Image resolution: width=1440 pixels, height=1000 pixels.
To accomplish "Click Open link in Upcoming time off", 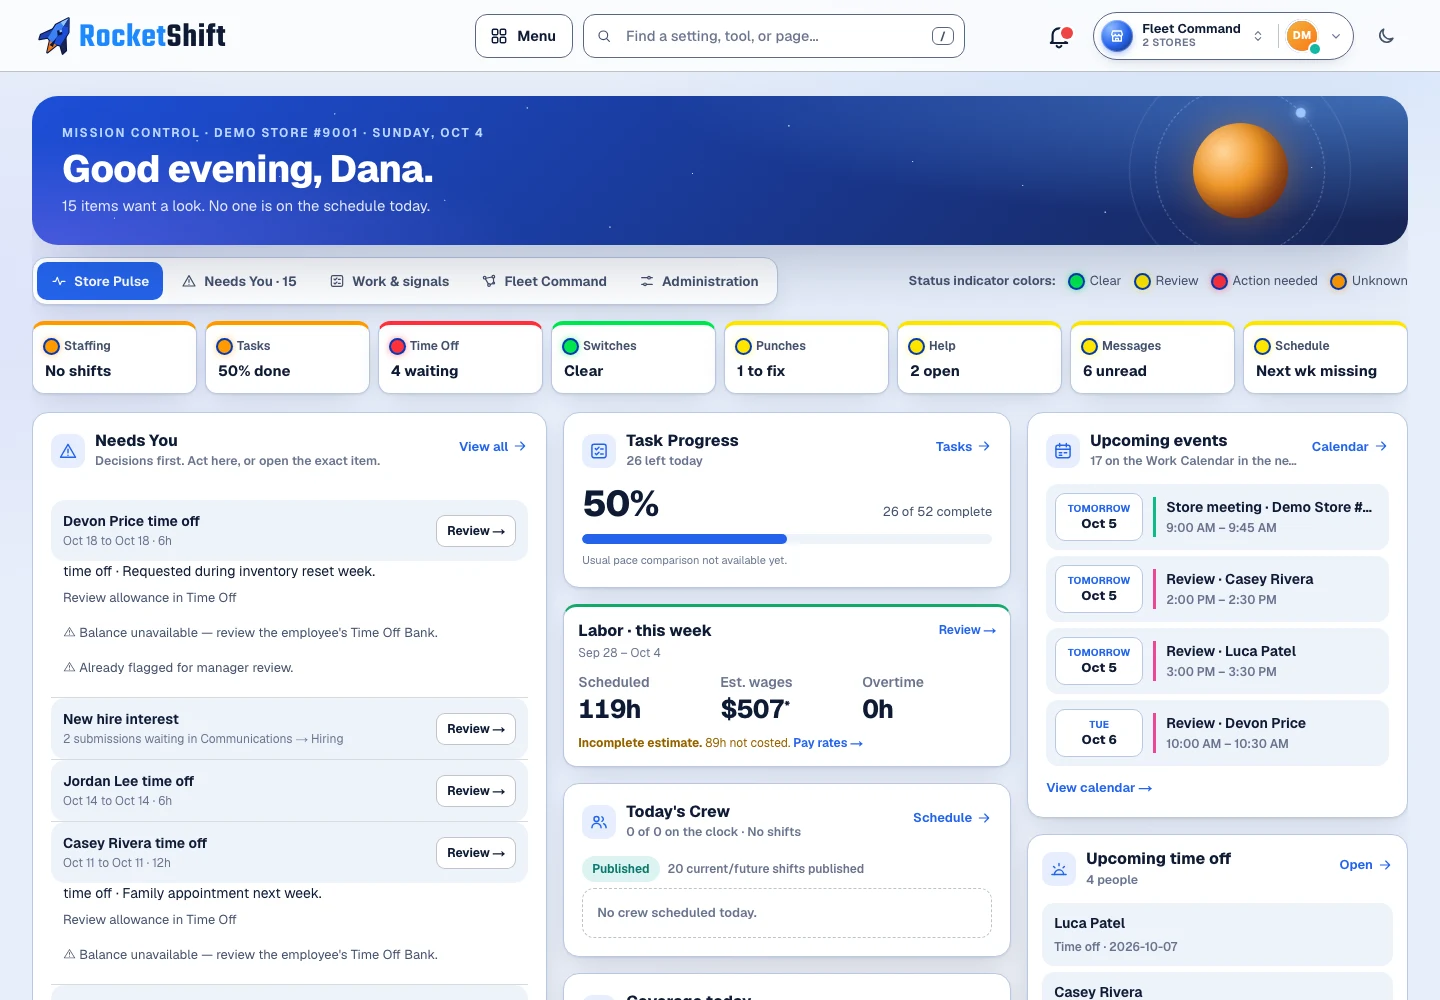I will 1365,865.
